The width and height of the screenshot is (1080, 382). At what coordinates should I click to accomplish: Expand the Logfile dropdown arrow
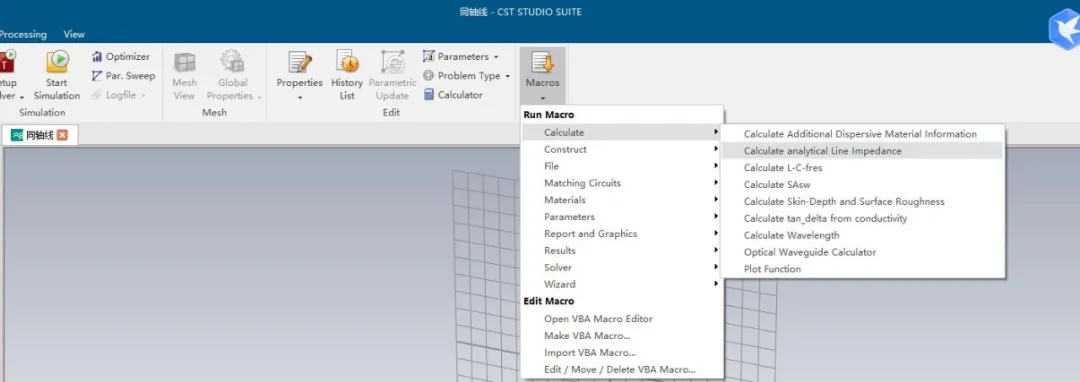[x=143, y=96]
